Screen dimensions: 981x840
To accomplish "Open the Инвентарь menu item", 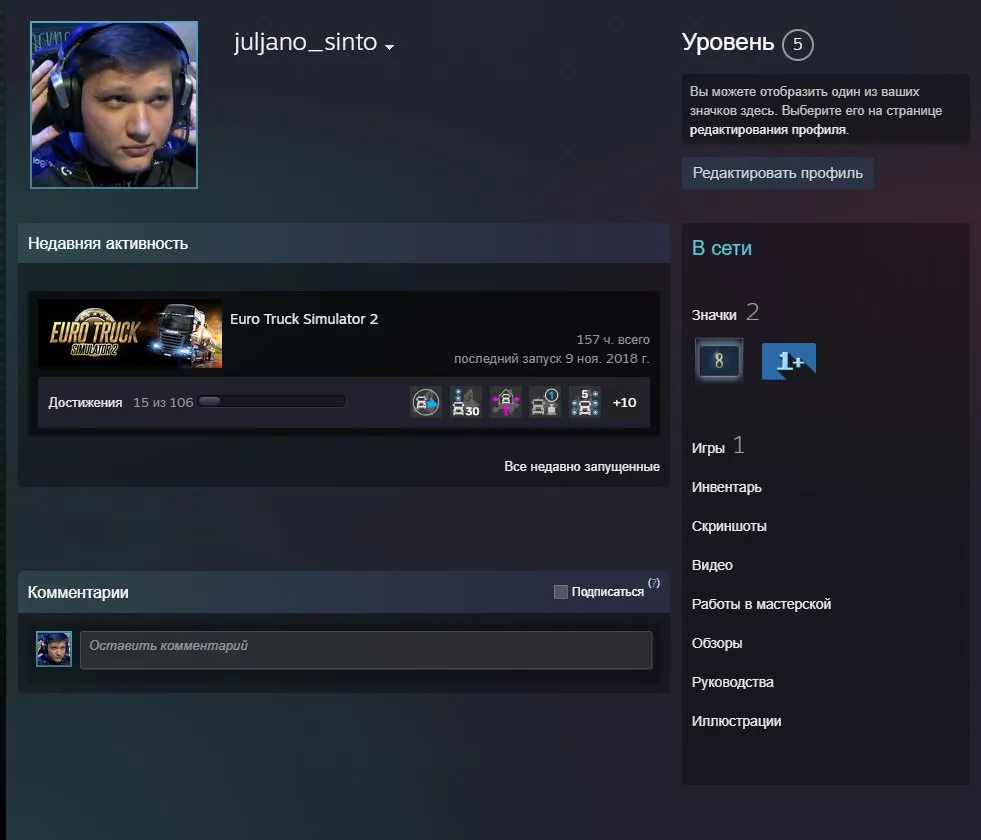I will point(726,487).
